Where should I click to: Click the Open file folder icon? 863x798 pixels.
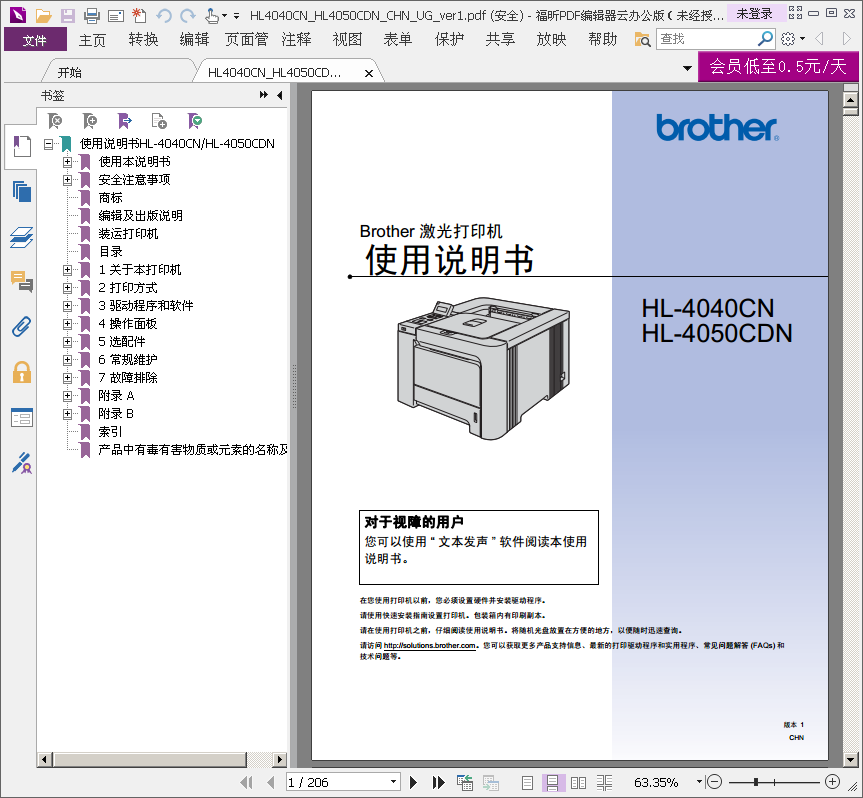(x=43, y=15)
